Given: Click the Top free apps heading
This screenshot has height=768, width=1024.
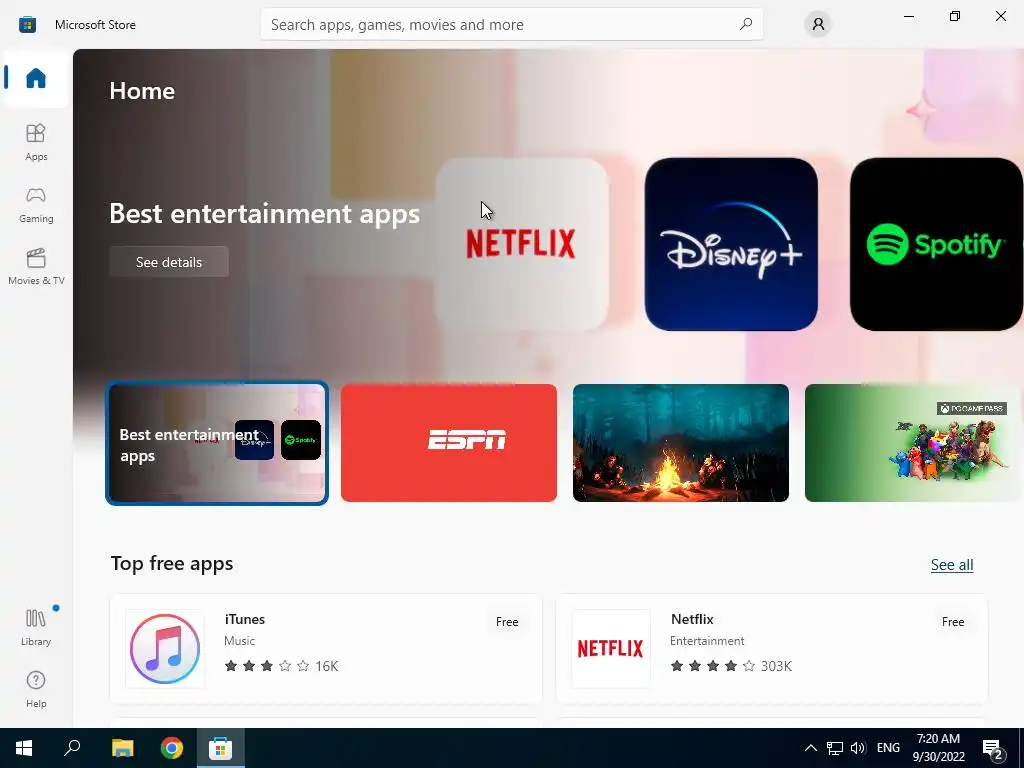Looking at the screenshot, I should click(172, 563).
